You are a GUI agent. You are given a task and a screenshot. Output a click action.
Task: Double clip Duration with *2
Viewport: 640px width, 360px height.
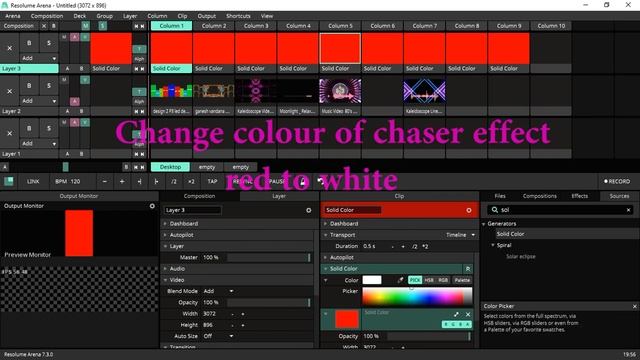click(425, 247)
